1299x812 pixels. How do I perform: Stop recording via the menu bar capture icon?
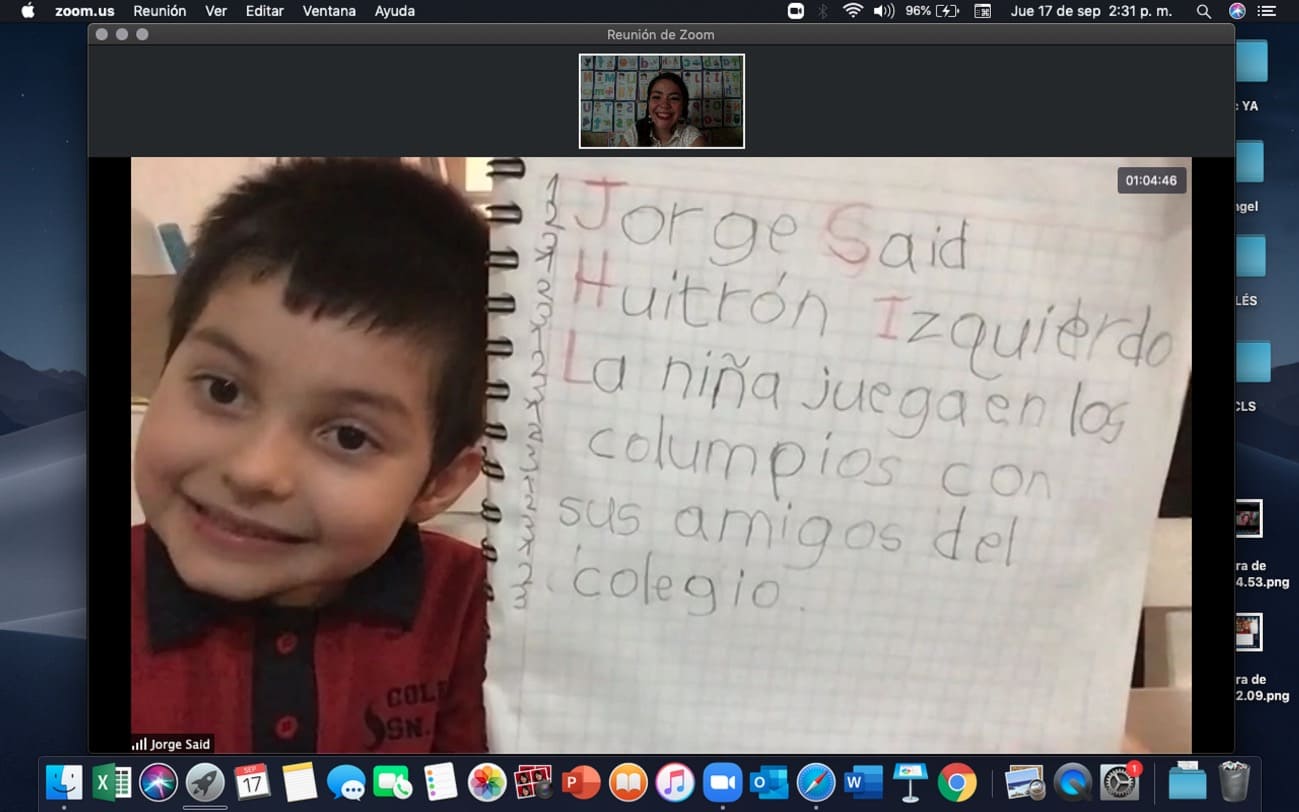coord(796,11)
